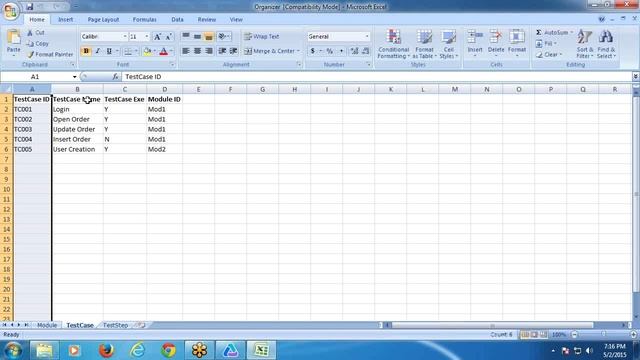Click the Delete cells icon
This screenshot has width=640, height=360.
pyautogui.click(x=496, y=37)
